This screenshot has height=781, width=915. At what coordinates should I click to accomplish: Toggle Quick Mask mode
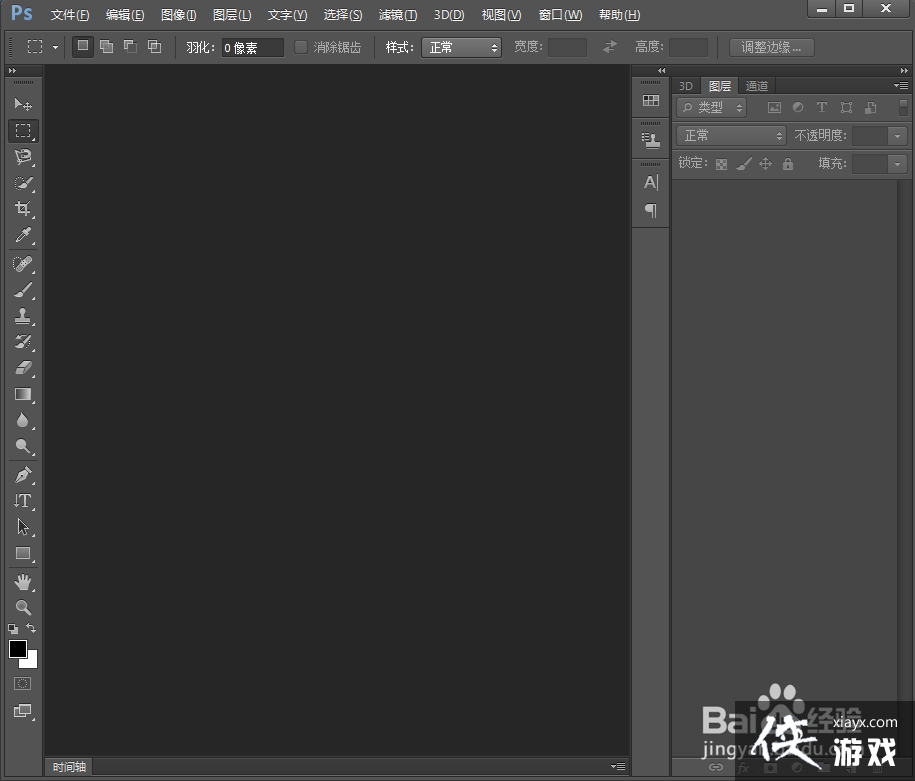(x=22, y=684)
